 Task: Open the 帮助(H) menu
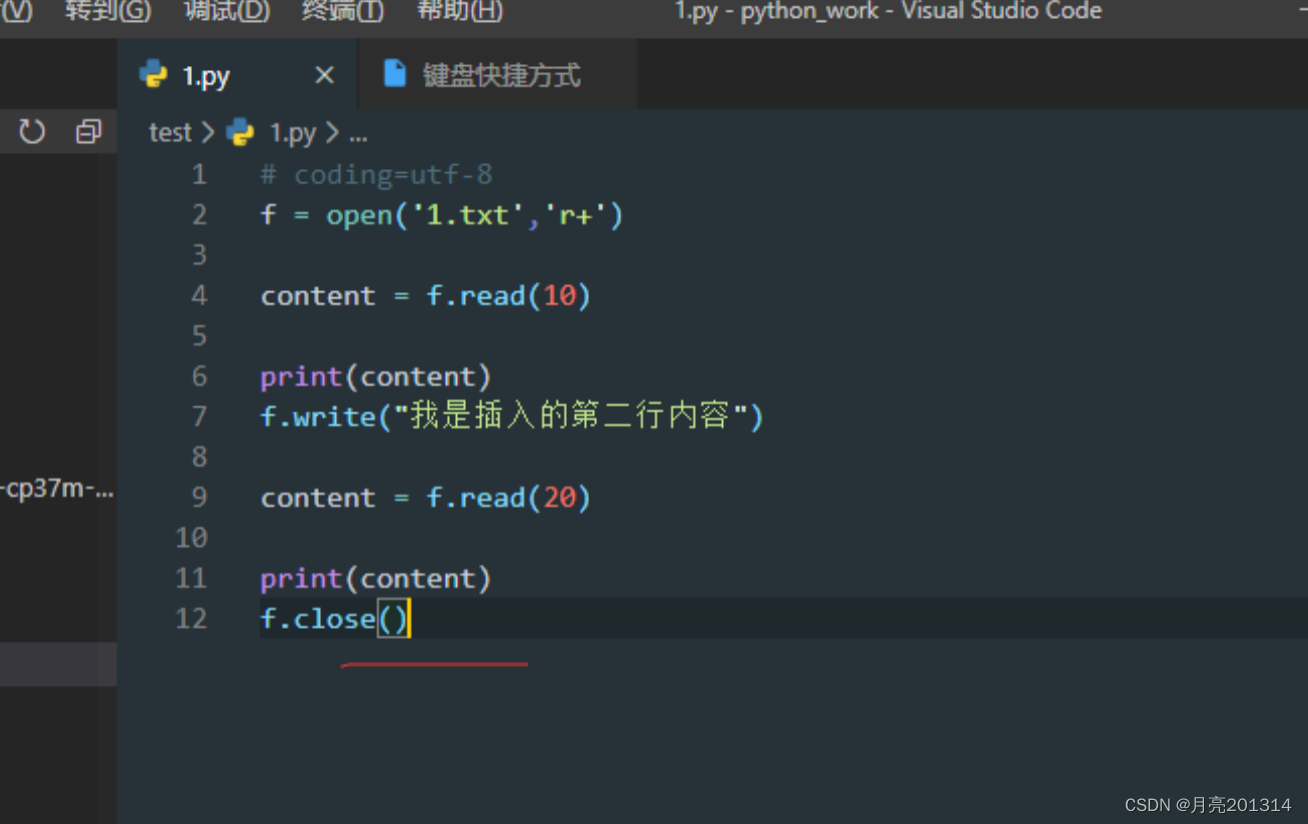pyautogui.click(x=460, y=11)
